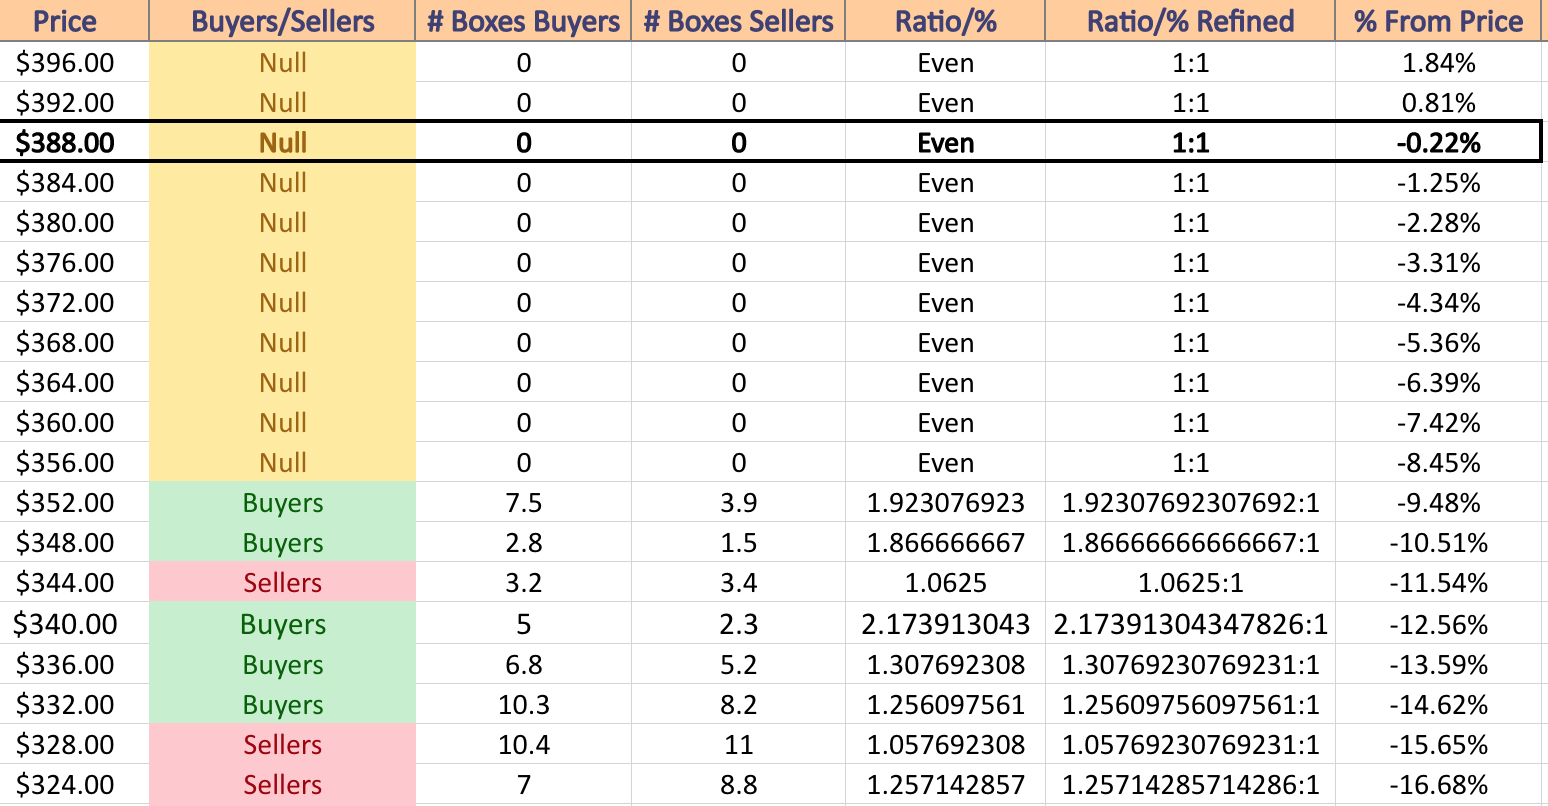This screenshot has height=806, width=1548.
Task: Select the Sellers cell for $328.00
Action: [283, 745]
